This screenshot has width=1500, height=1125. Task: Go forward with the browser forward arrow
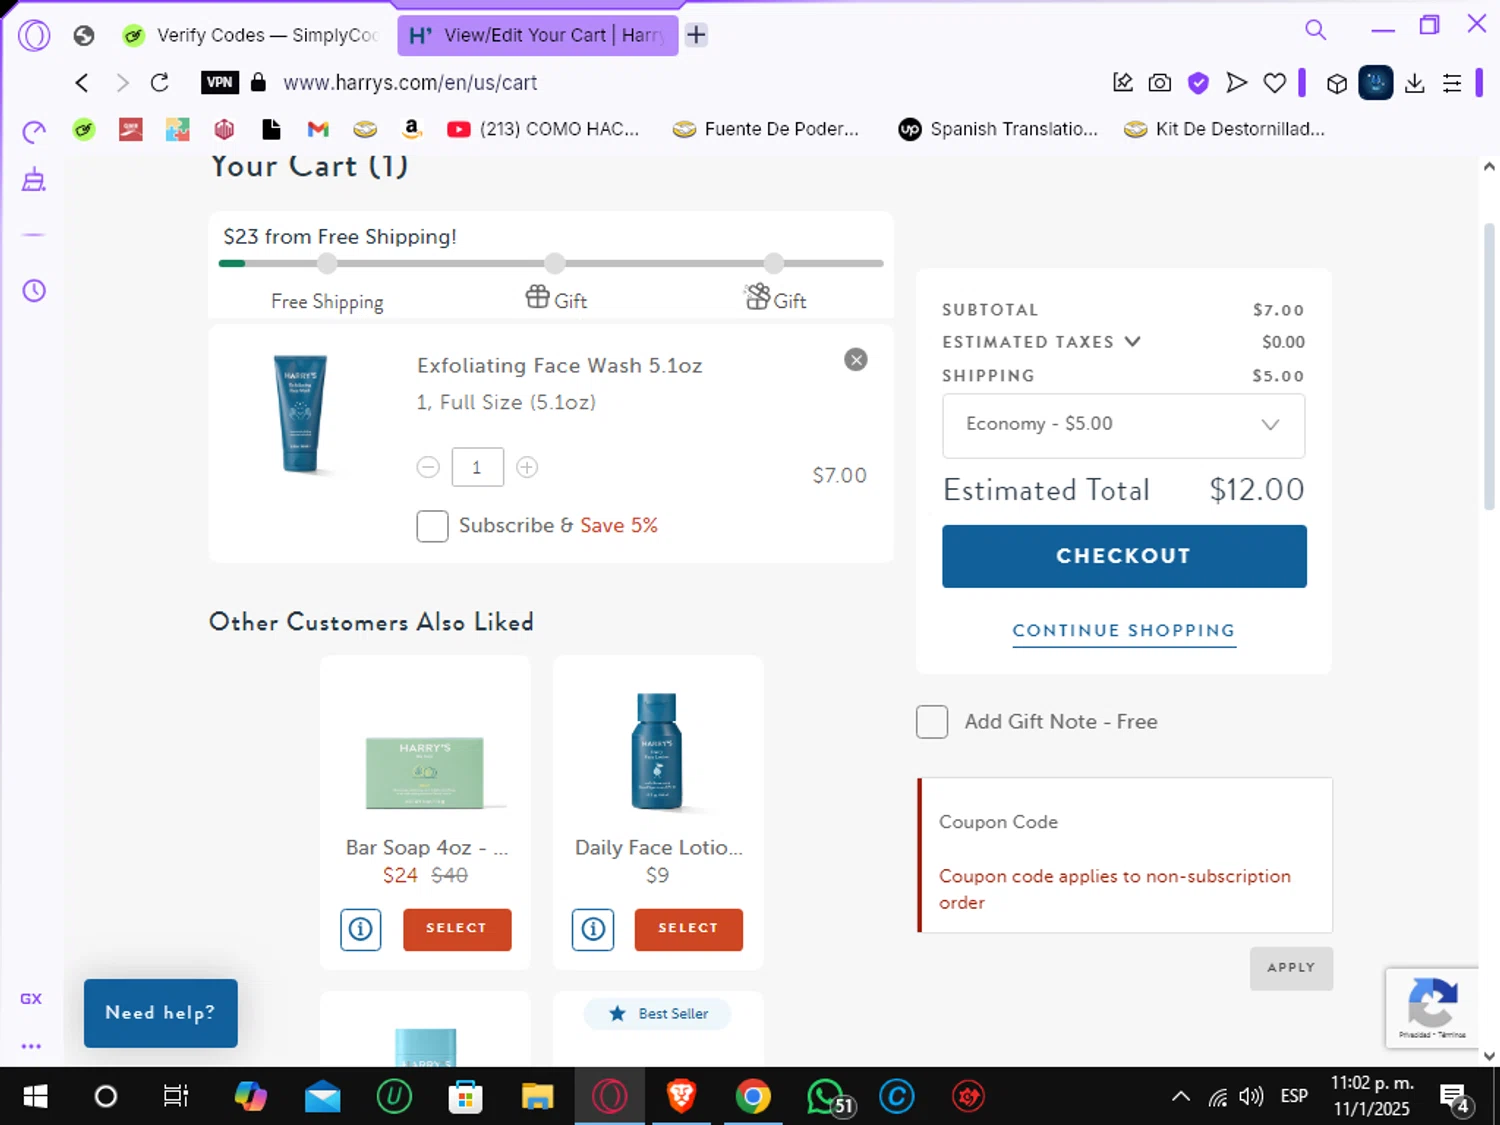tap(122, 83)
